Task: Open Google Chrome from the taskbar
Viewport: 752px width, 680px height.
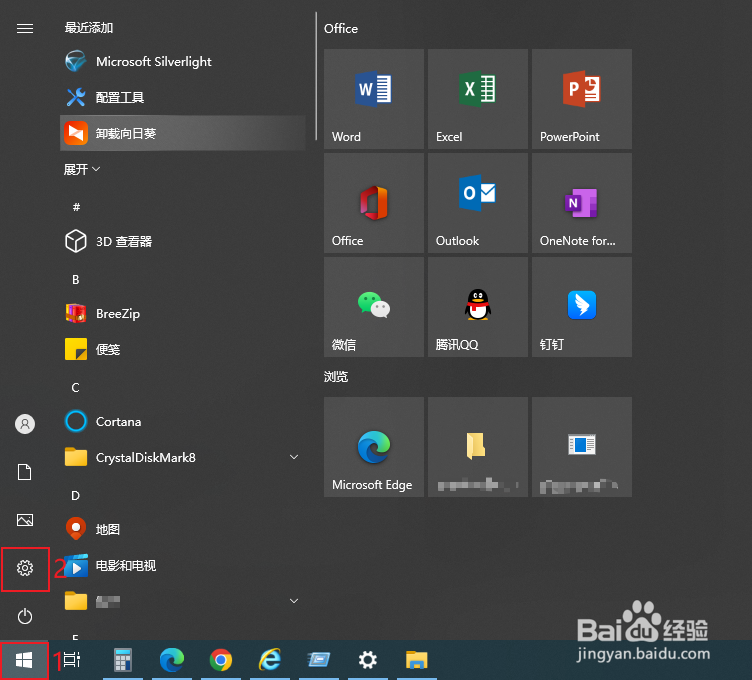Action: [221, 660]
